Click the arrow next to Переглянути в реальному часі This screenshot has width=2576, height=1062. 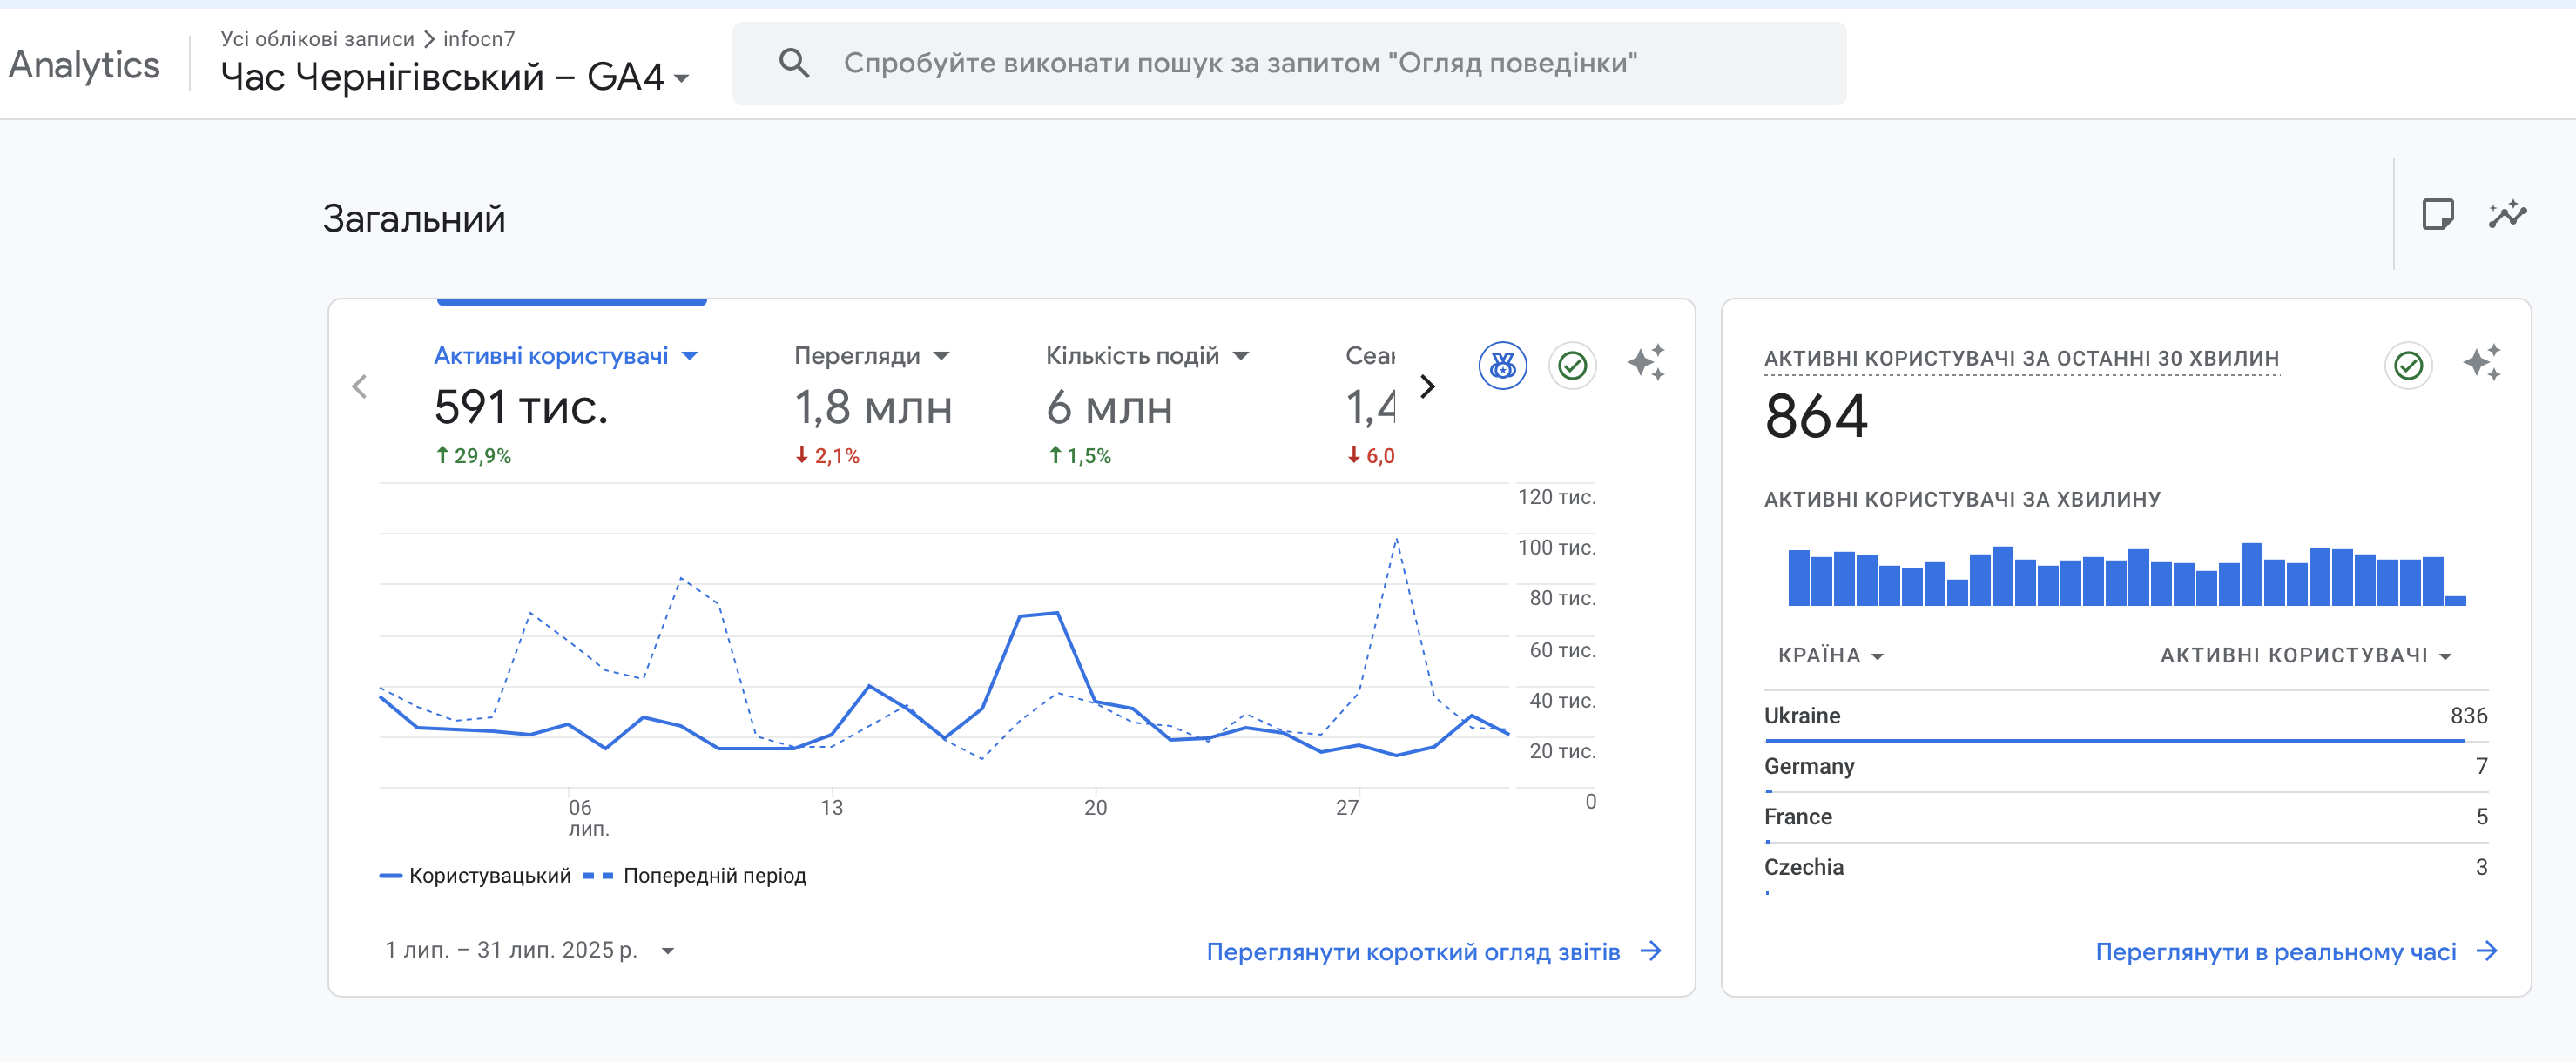(x=2487, y=951)
